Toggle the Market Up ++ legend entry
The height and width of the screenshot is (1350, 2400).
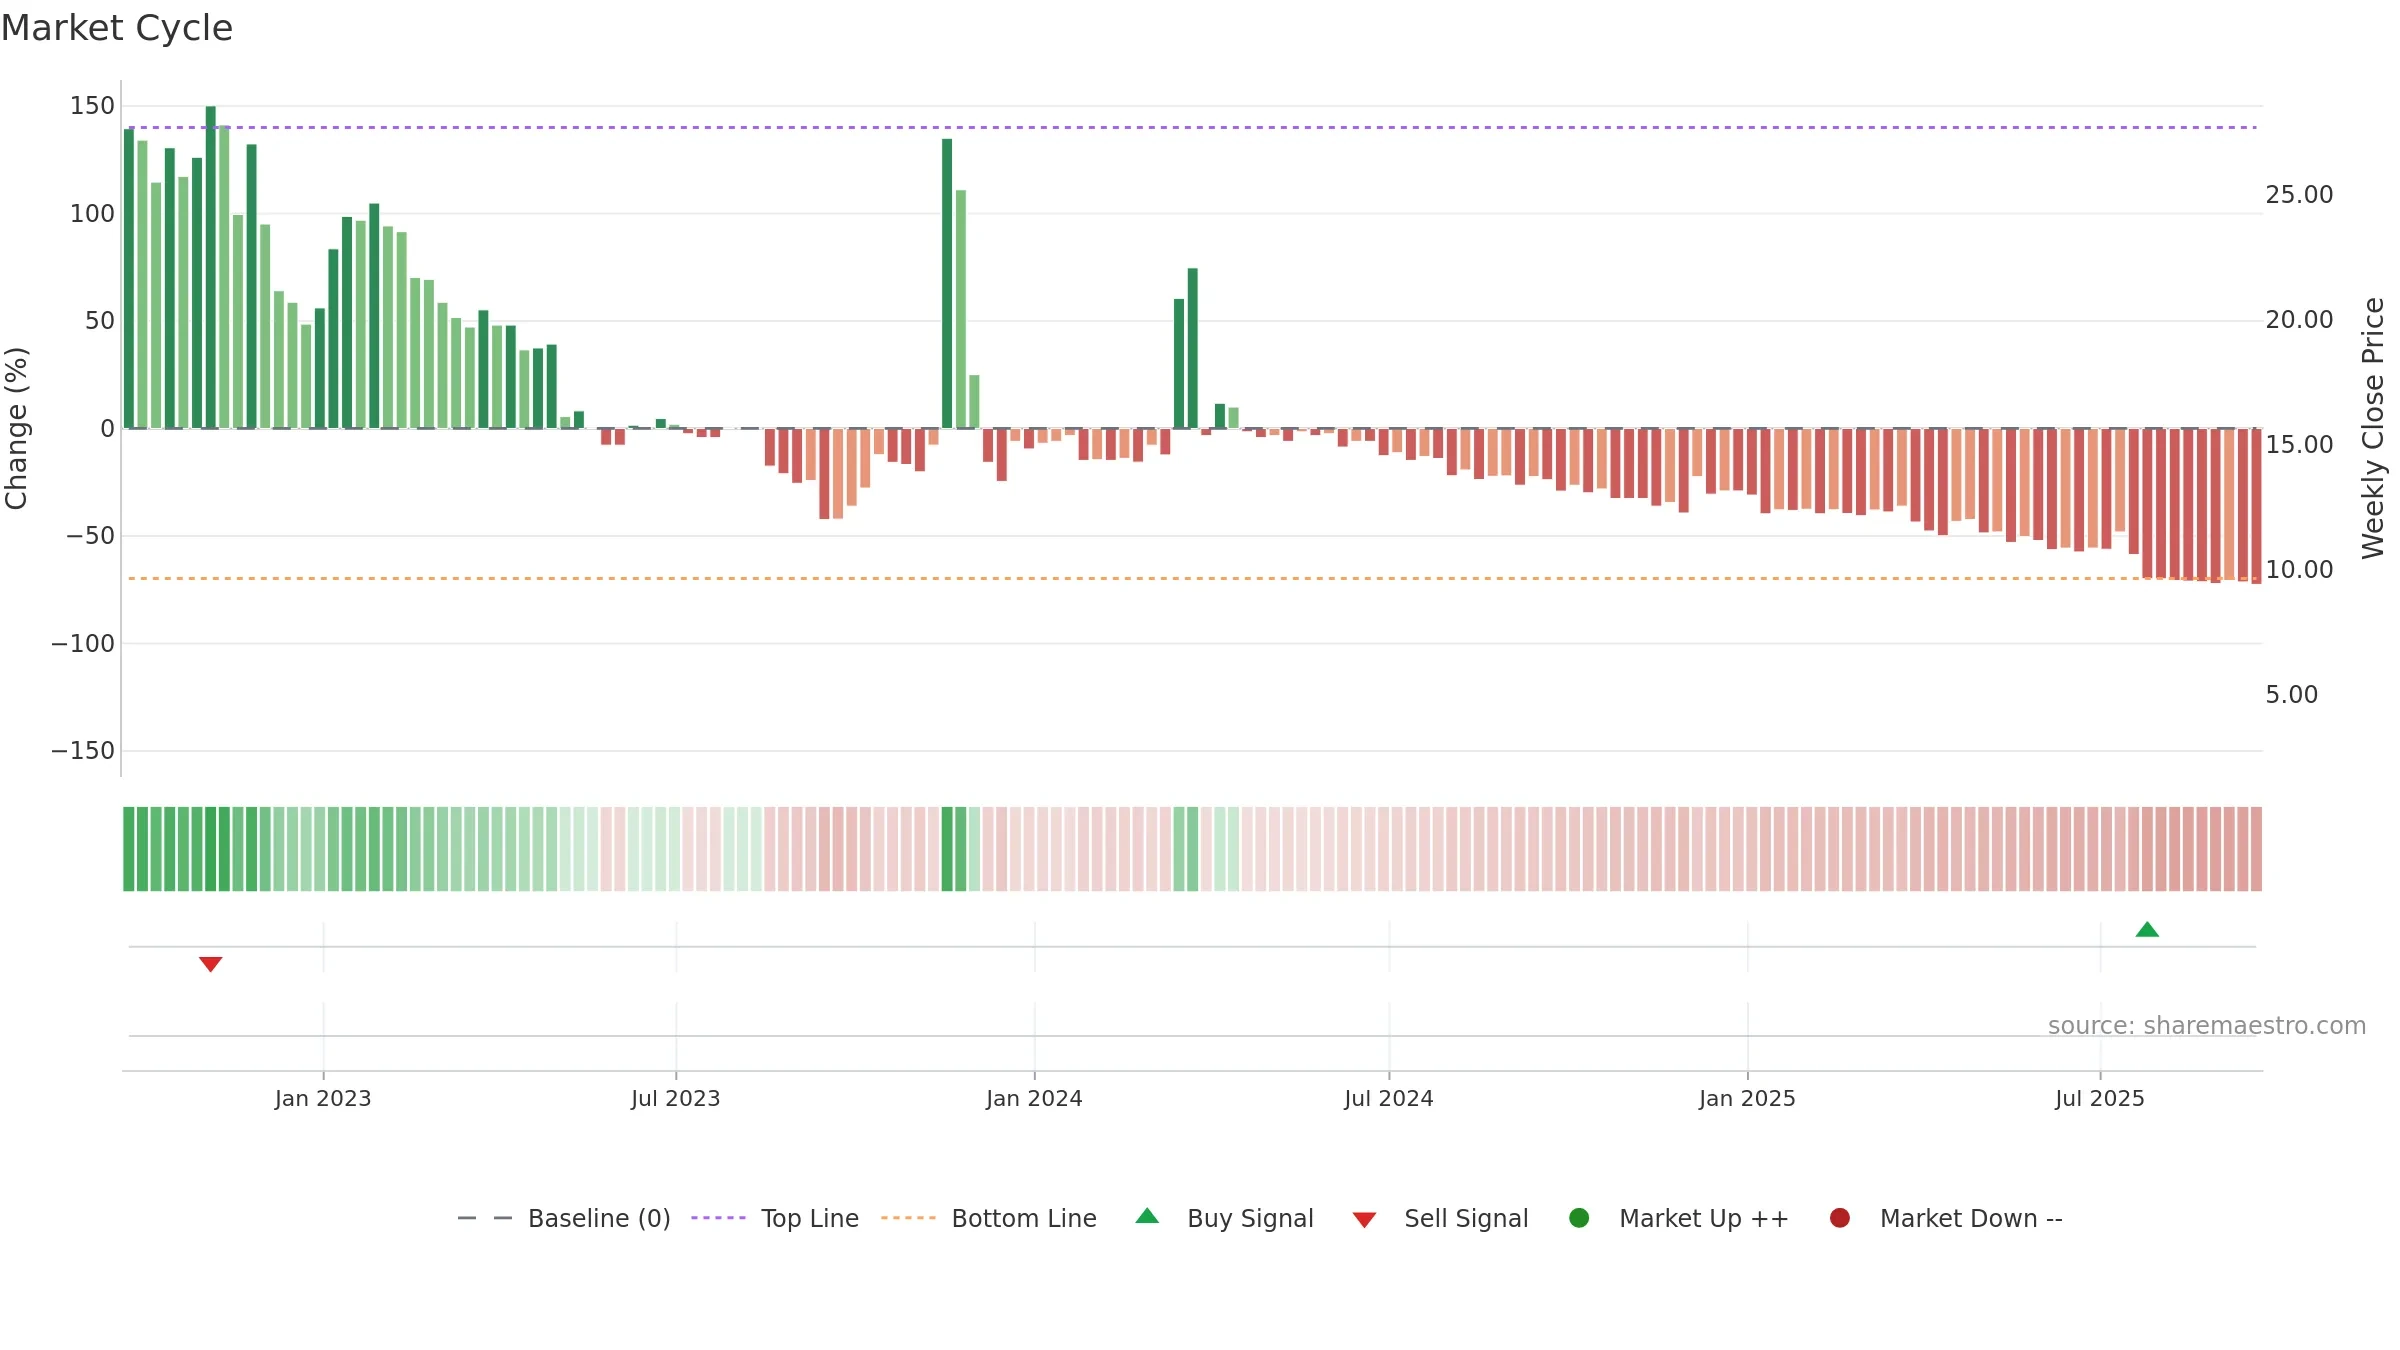(x=1679, y=1219)
